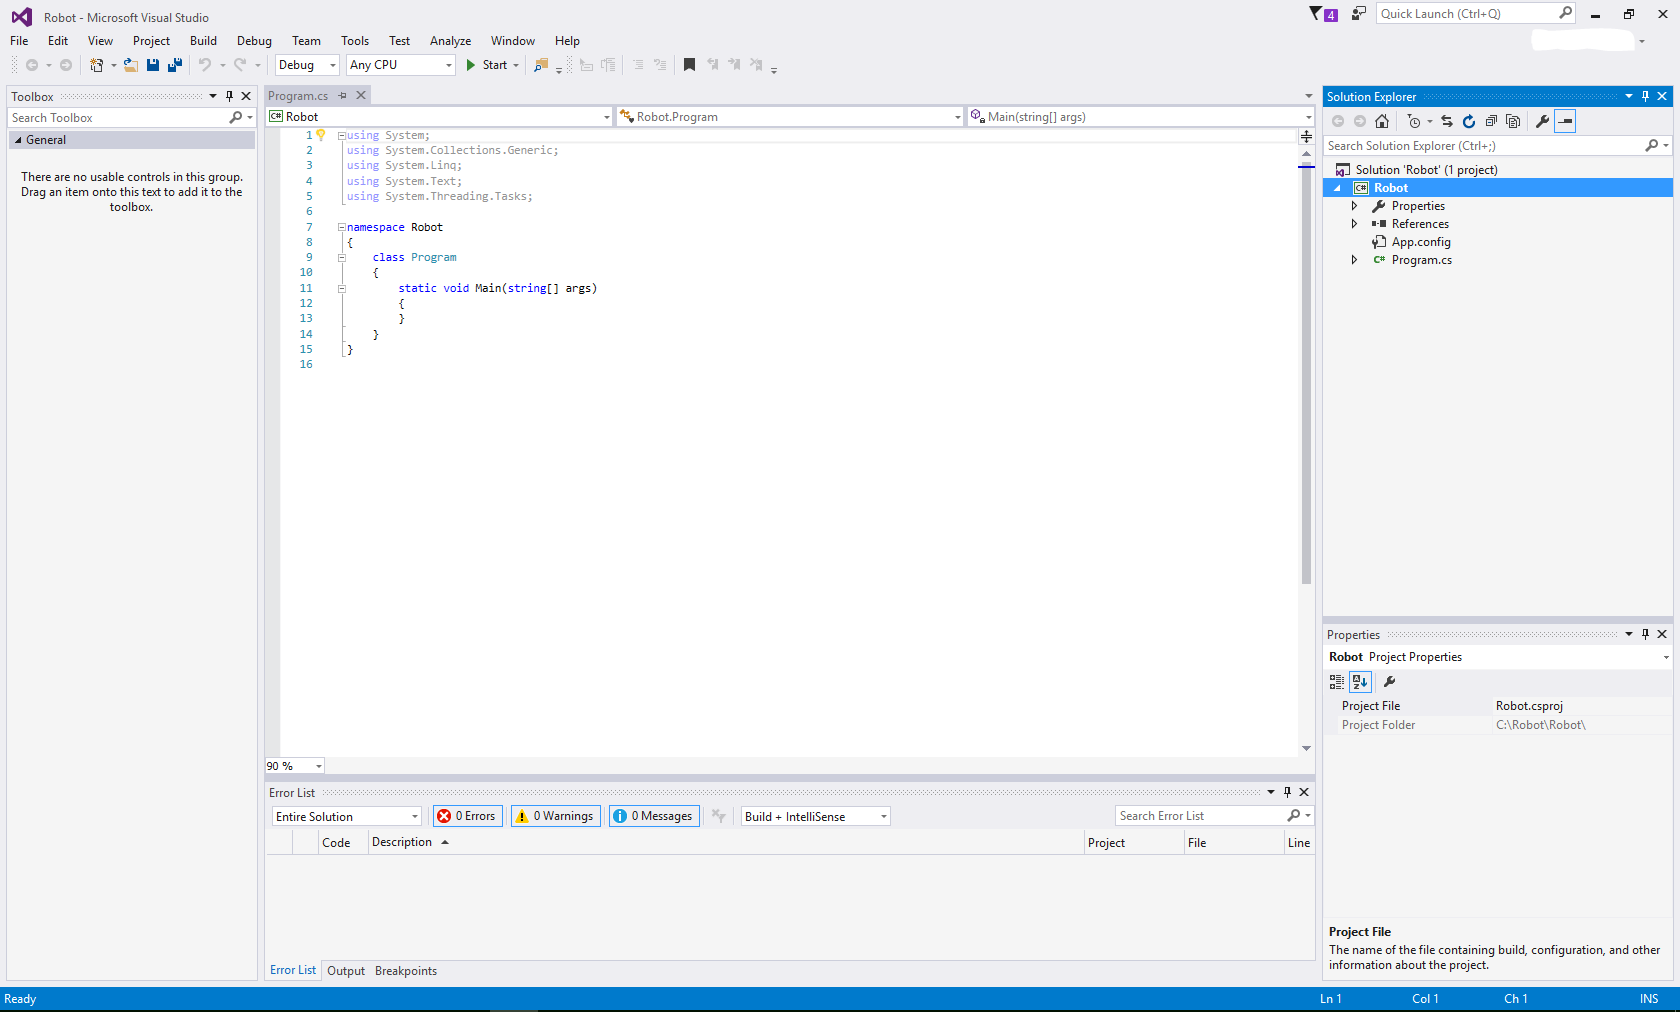This screenshot has height=1012, width=1680.
Task: Open the Debug menu
Action: click(253, 41)
